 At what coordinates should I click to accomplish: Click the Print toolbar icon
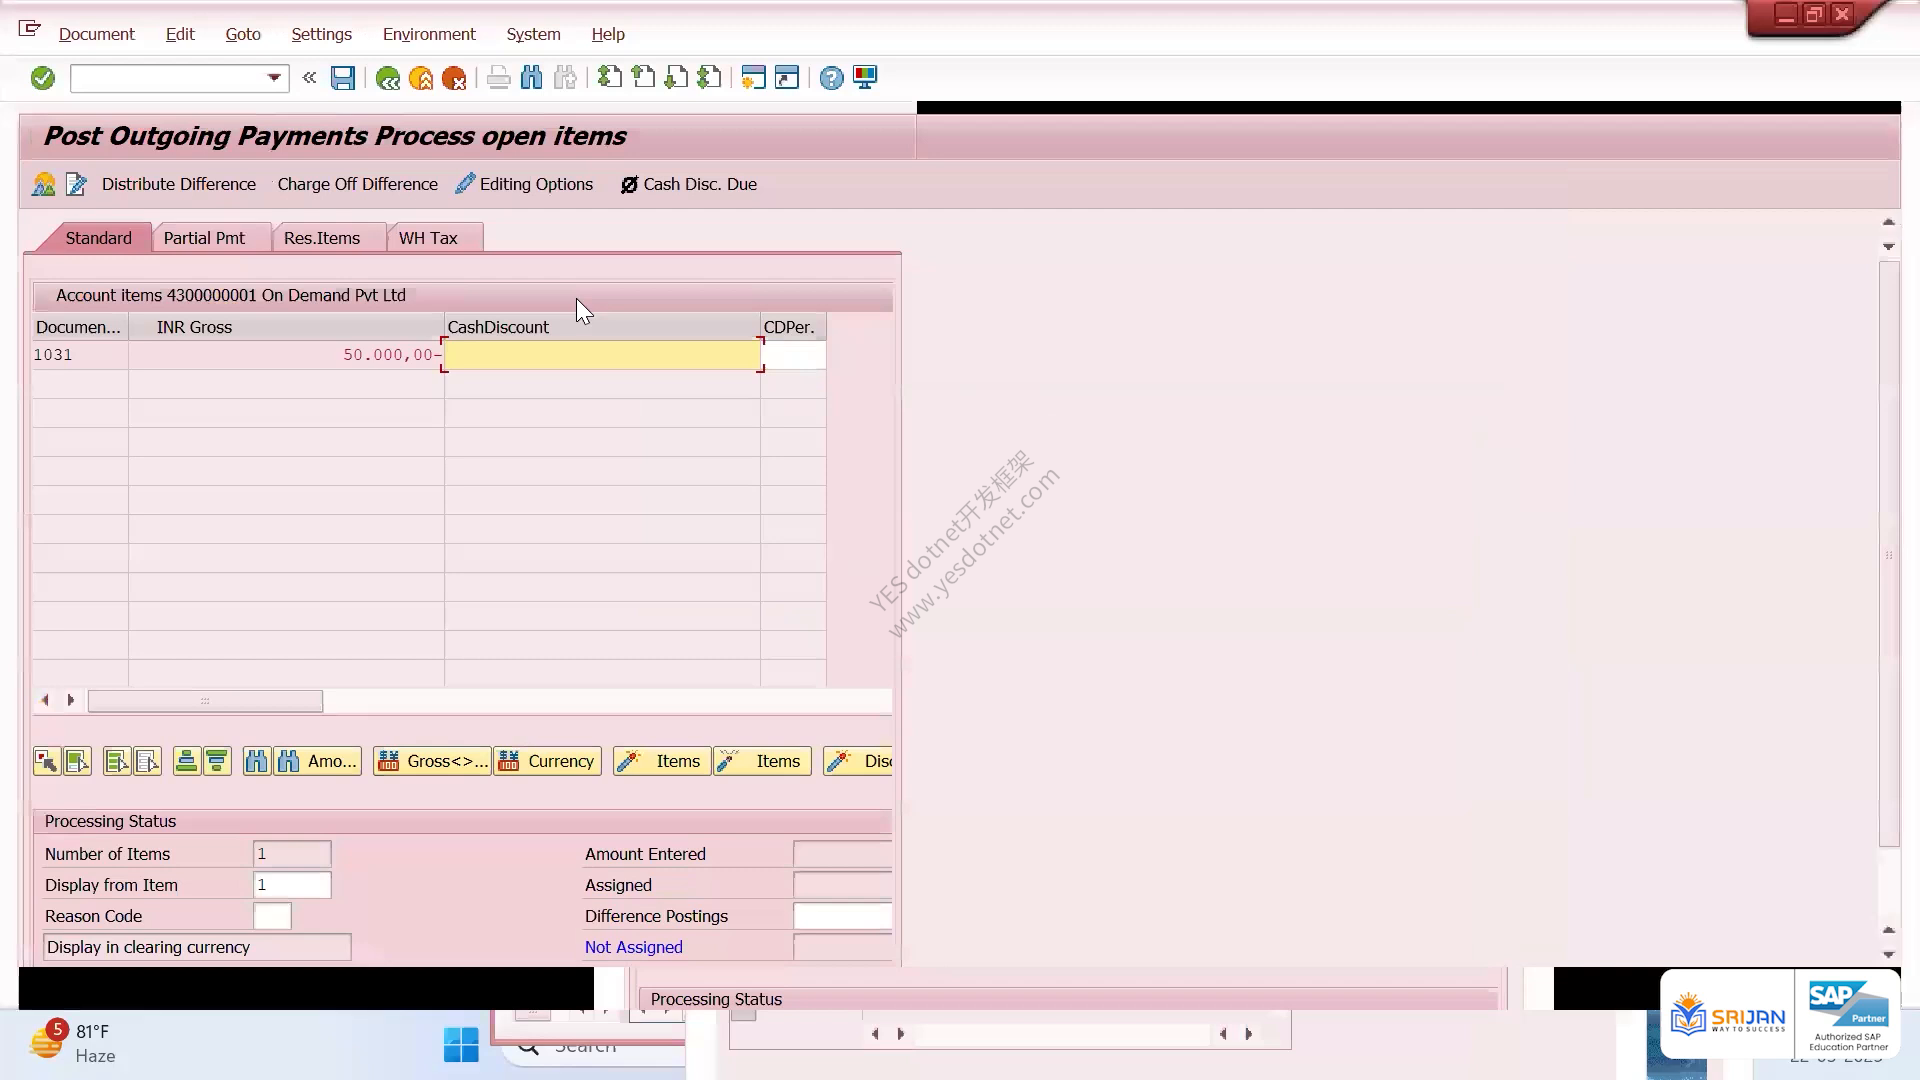point(498,78)
